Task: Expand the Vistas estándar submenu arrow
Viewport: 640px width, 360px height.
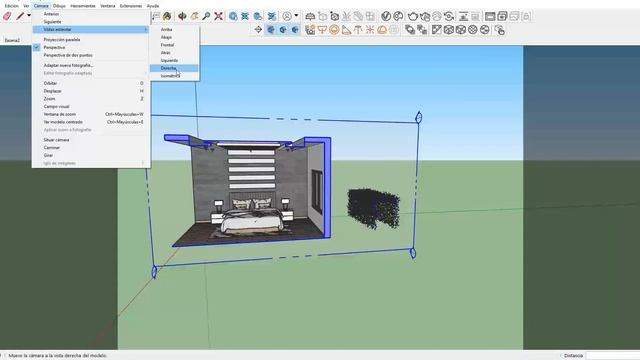Action: (146, 29)
